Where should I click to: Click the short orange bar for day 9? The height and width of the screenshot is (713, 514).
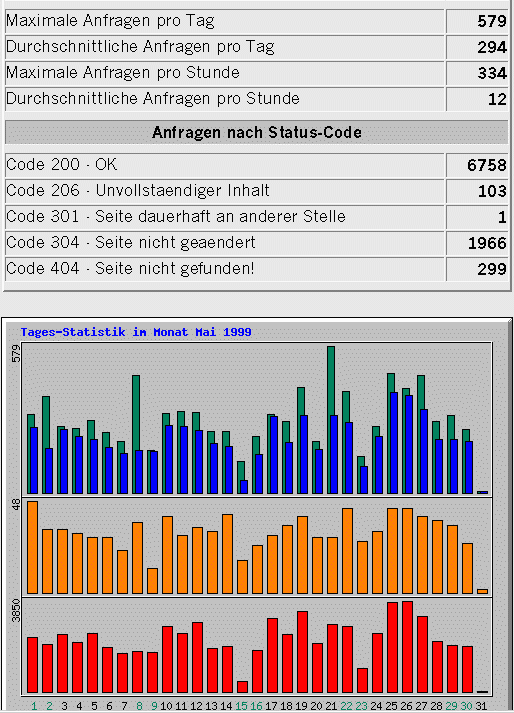152,581
